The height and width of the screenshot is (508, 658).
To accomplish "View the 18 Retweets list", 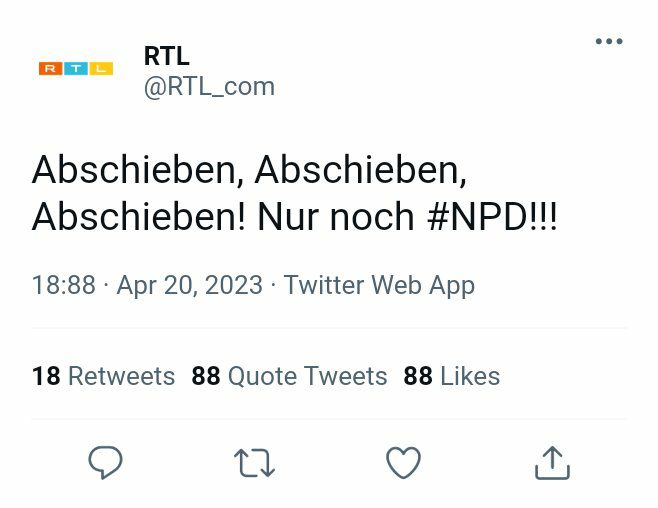I will [103, 376].
